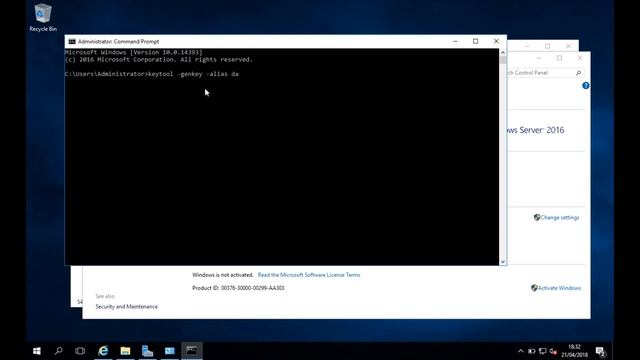Viewport: 640px width, 360px height.
Task: Launch Internet Explorer from the taskbar
Action: [x=103, y=351]
